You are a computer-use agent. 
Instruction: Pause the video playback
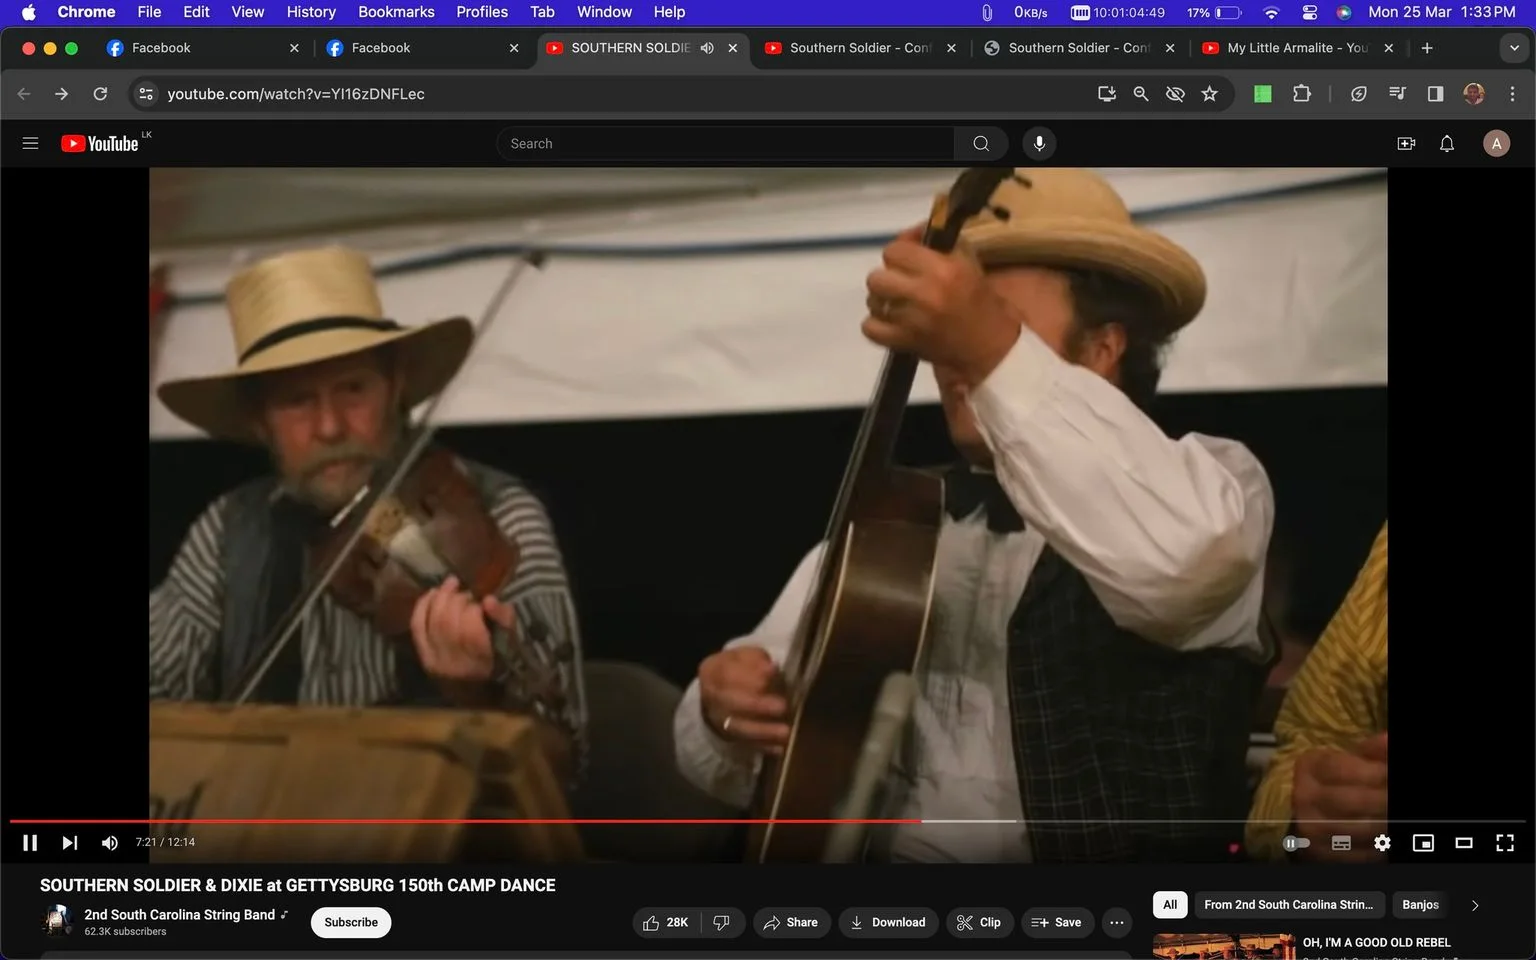[30, 843]
